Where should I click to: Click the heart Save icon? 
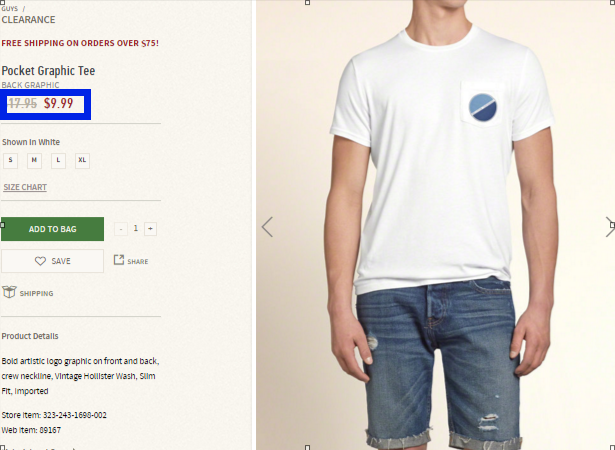40,261
